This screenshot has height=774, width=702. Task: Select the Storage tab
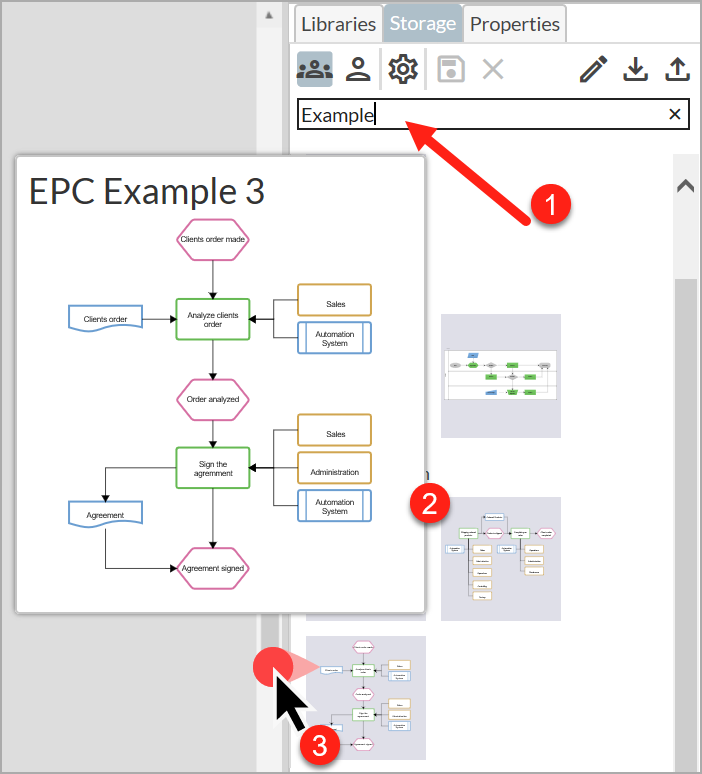coord(423,24)
